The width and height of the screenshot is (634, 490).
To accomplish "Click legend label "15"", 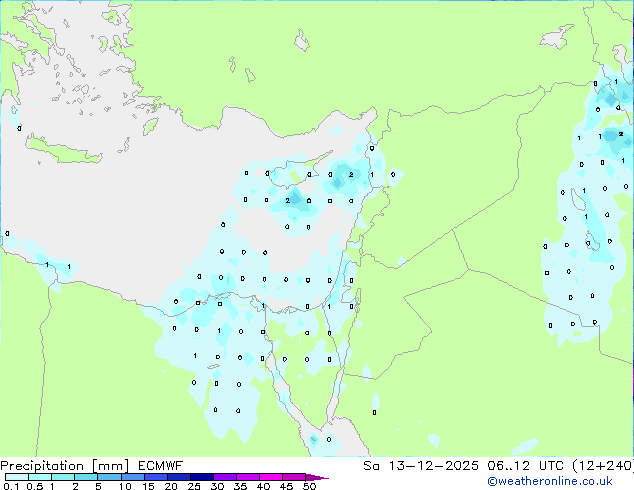I will coord(148,486).
